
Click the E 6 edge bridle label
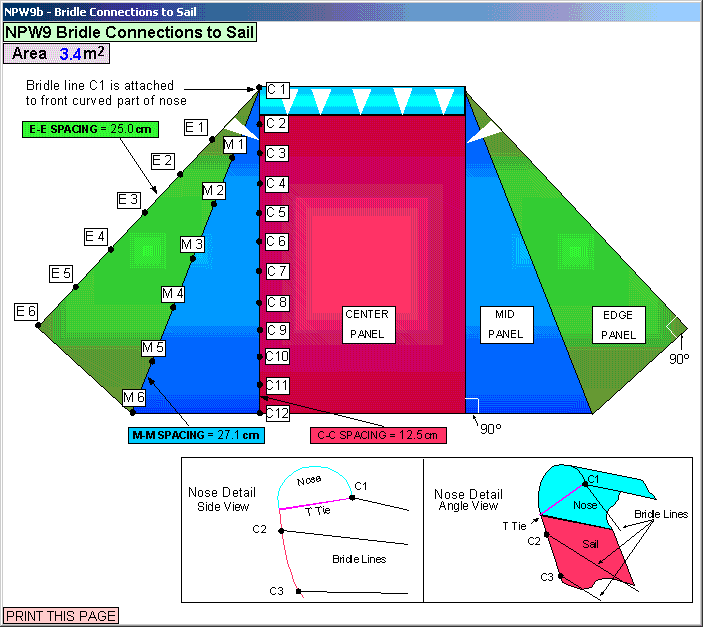point(26,312)
